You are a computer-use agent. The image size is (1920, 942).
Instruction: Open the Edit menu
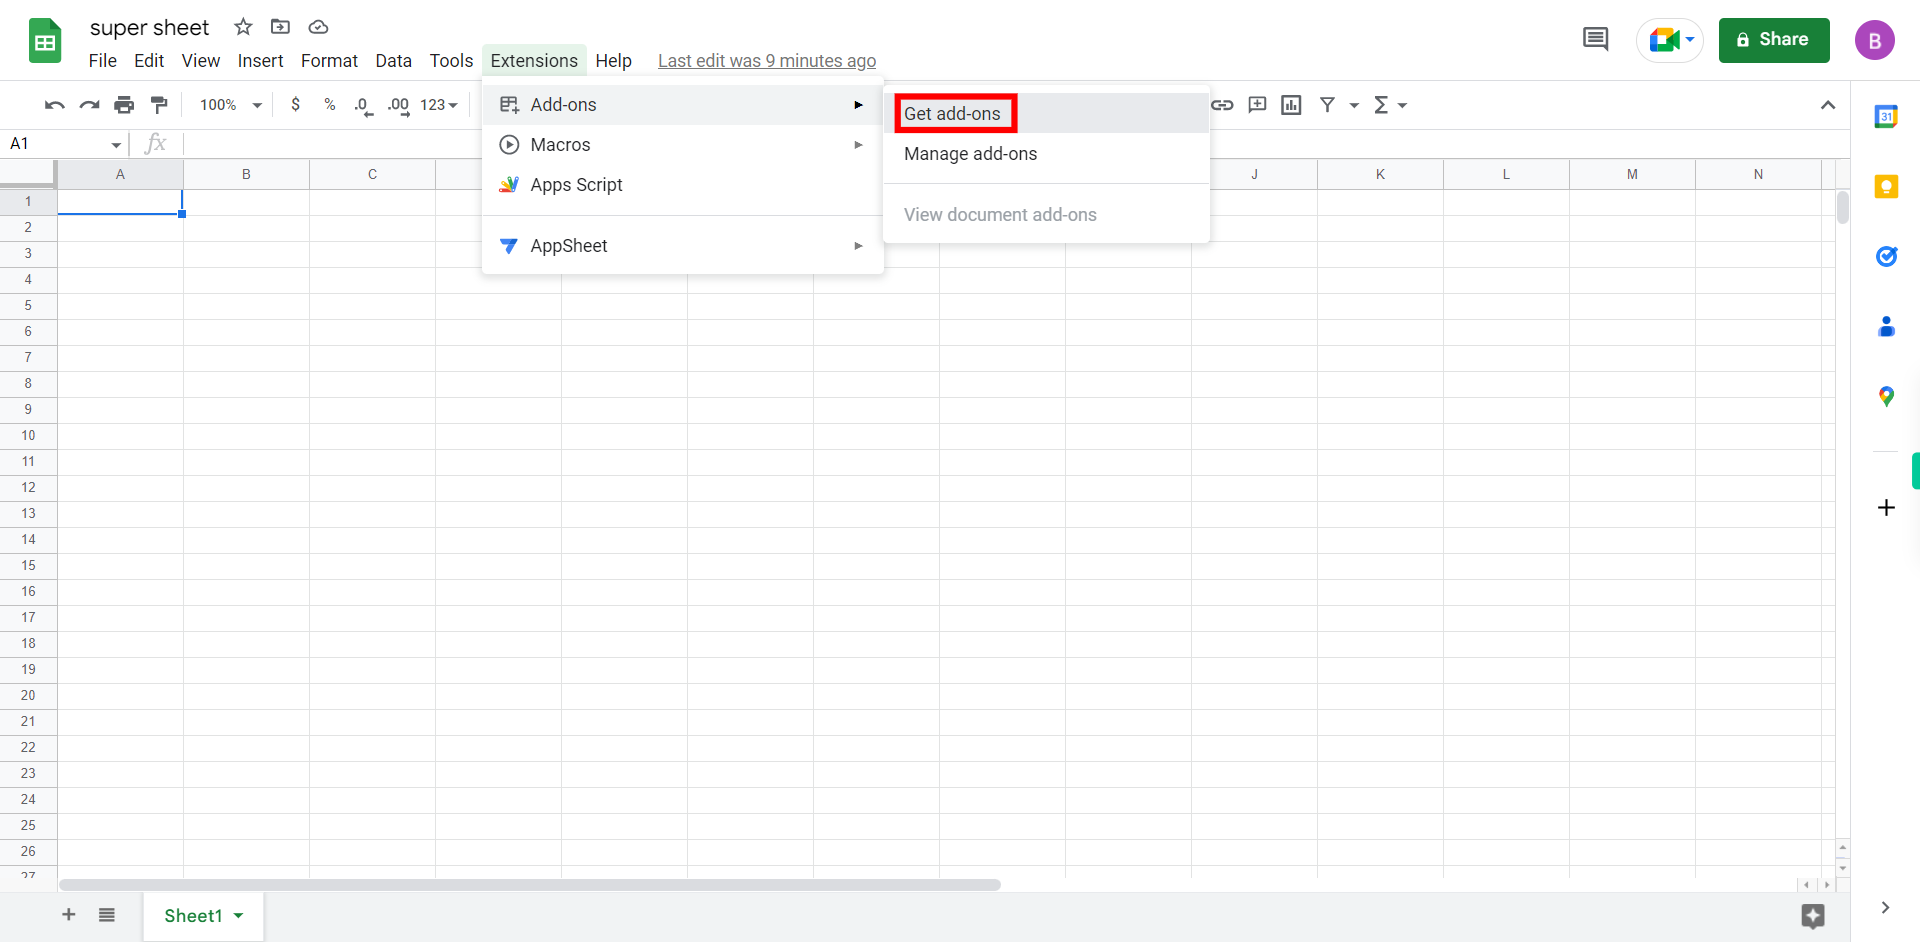[x=149, y=61]
